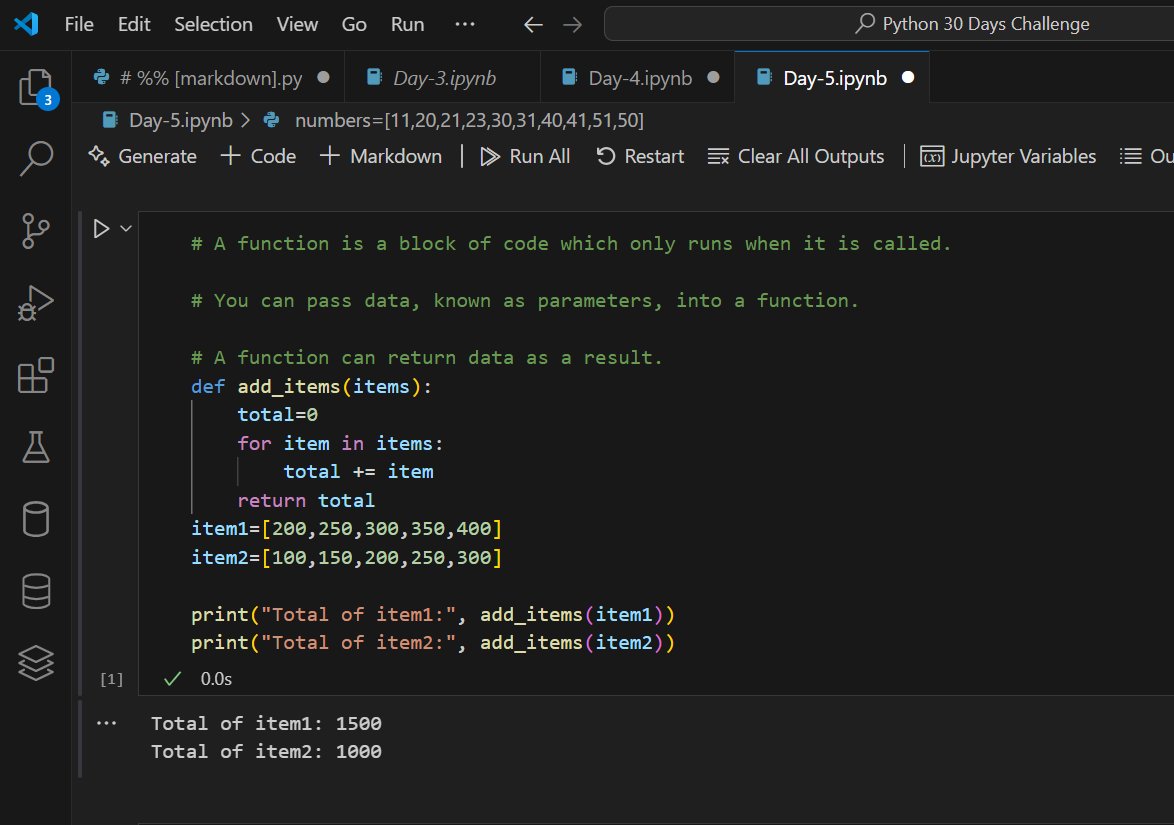Open the Extensions view icon

point(36,374)
